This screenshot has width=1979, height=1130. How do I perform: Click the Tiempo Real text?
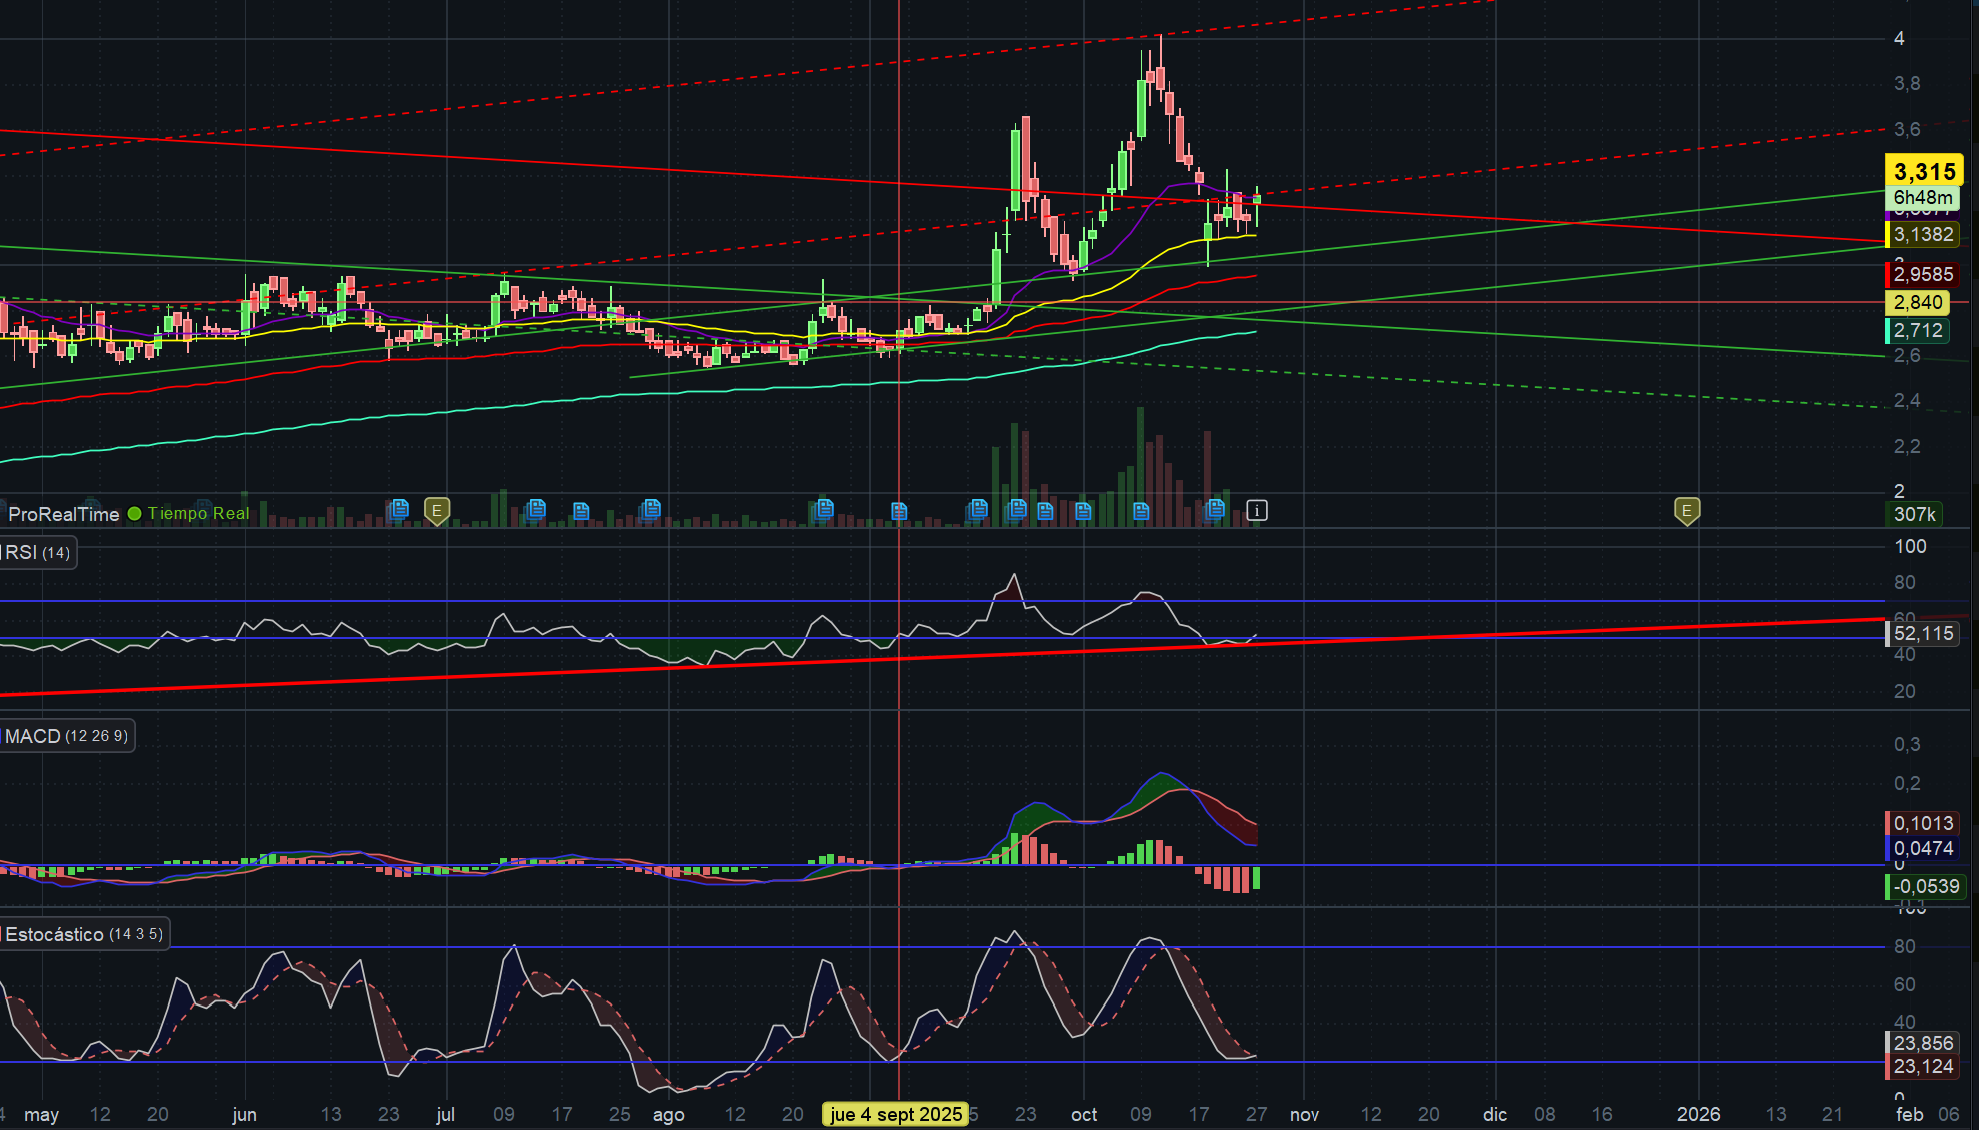click(x=199, y=514)
